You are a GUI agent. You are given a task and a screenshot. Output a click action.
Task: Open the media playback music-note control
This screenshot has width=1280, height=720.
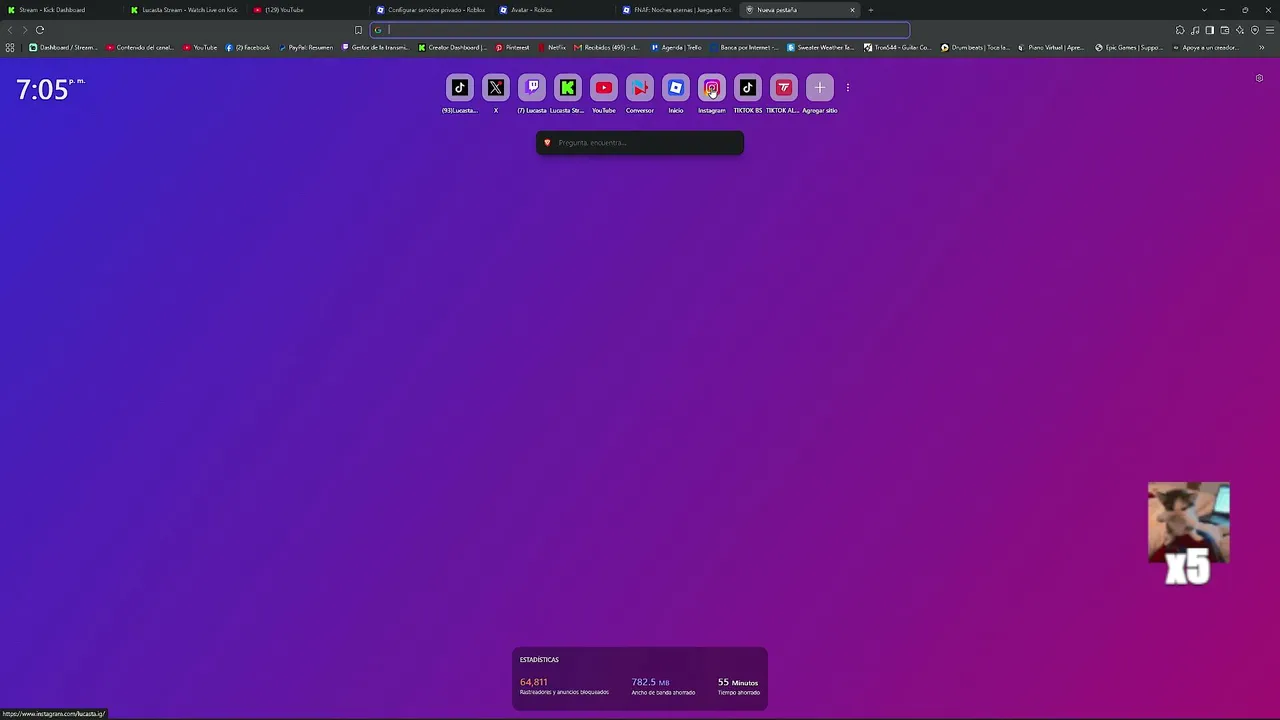1195,30
